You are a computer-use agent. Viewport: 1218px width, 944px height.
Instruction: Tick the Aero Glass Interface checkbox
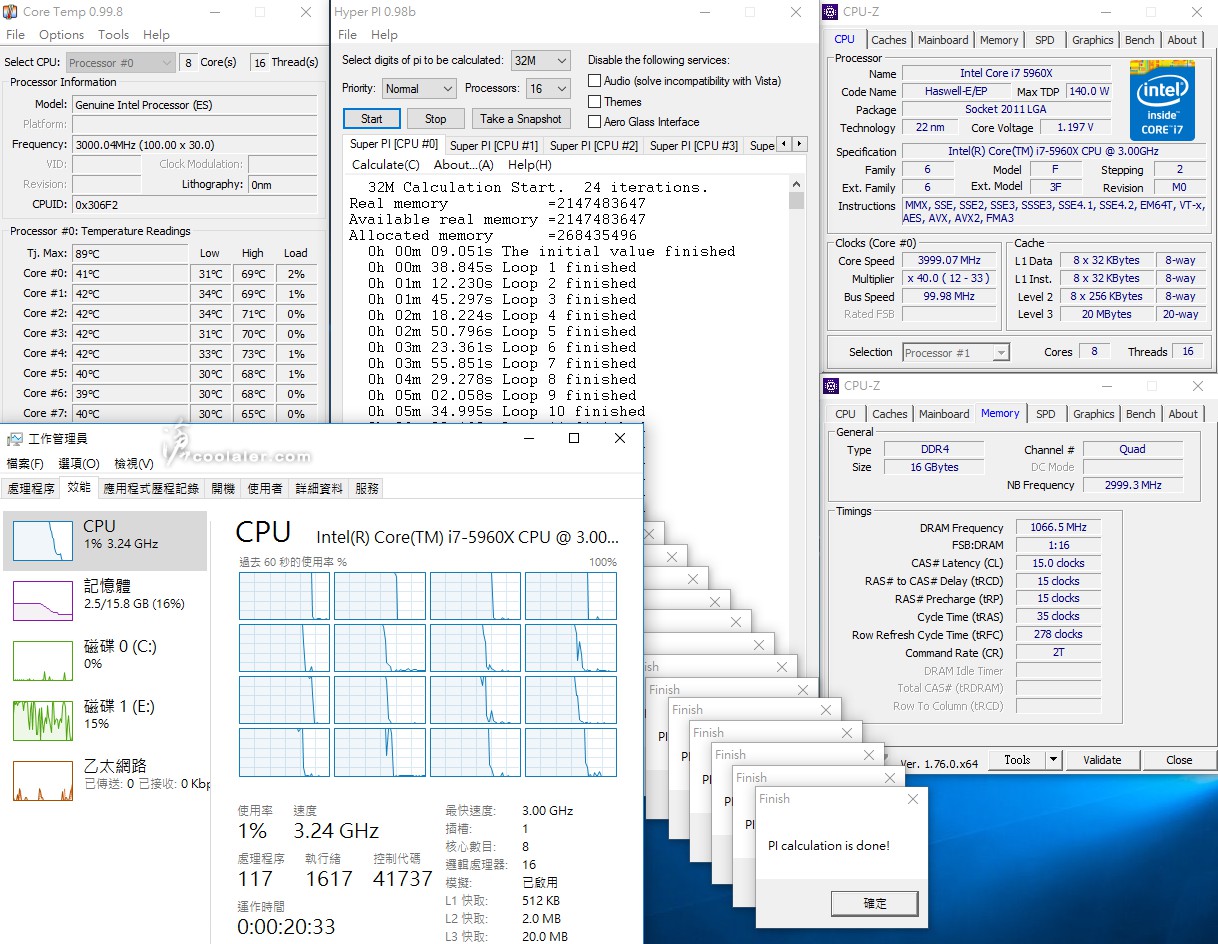(595, 122)
